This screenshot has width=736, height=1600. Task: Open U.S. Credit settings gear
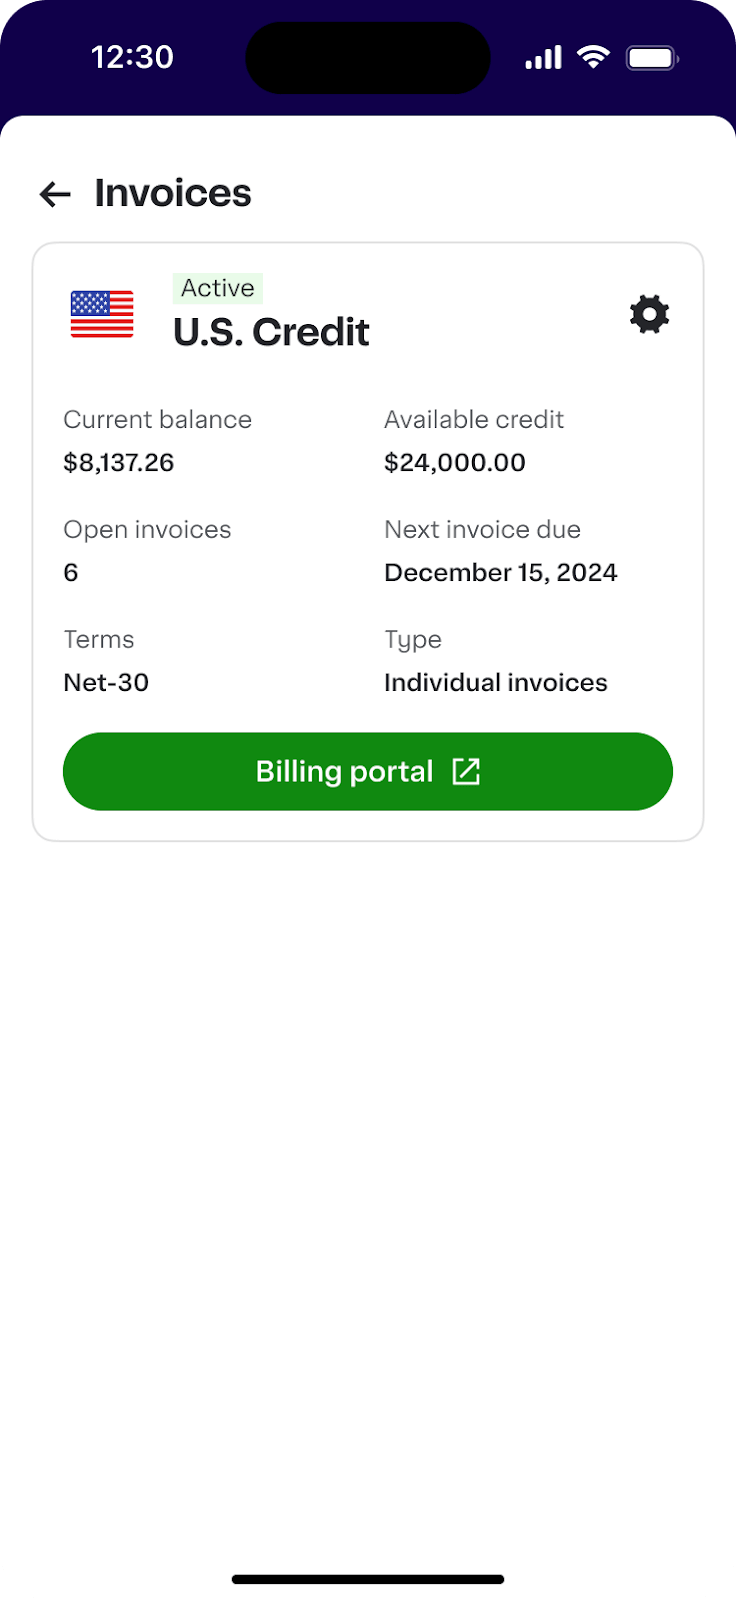(649, 314)
